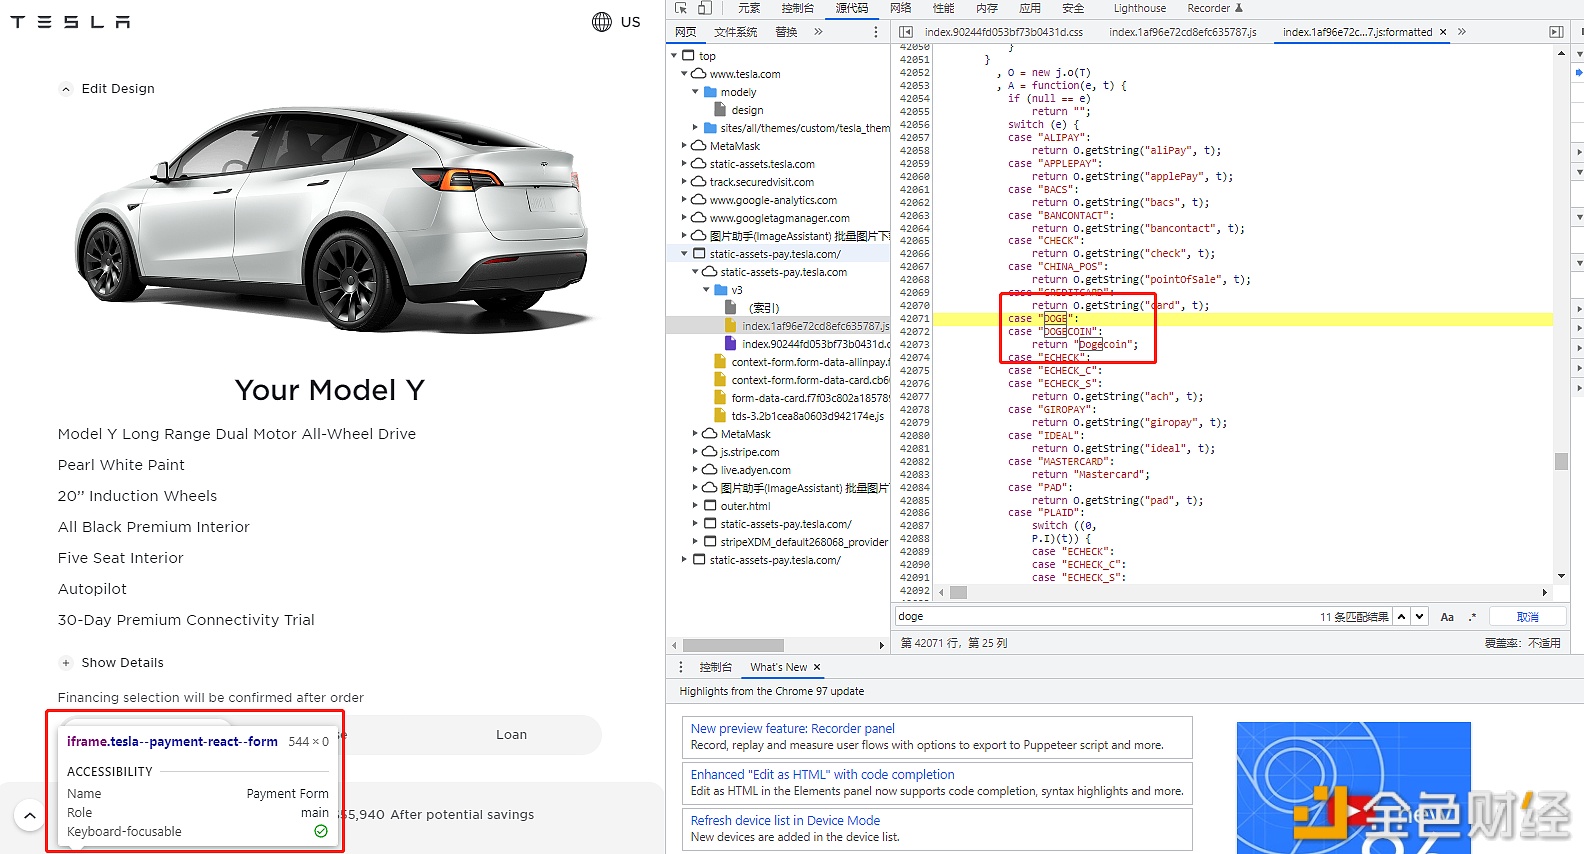The height and width of the screenshot is (854, 1584).
Task: Collapse the modely folder
Action: (x=696, y=92)
